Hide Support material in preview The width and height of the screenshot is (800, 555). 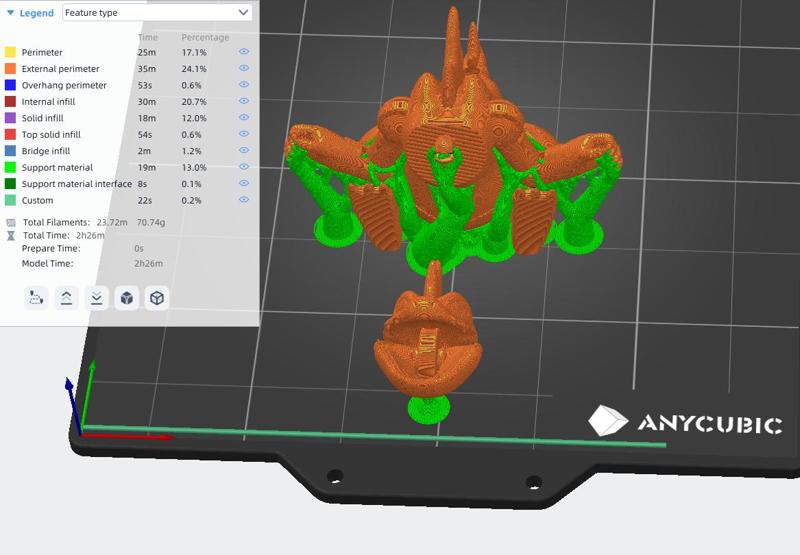244,167
